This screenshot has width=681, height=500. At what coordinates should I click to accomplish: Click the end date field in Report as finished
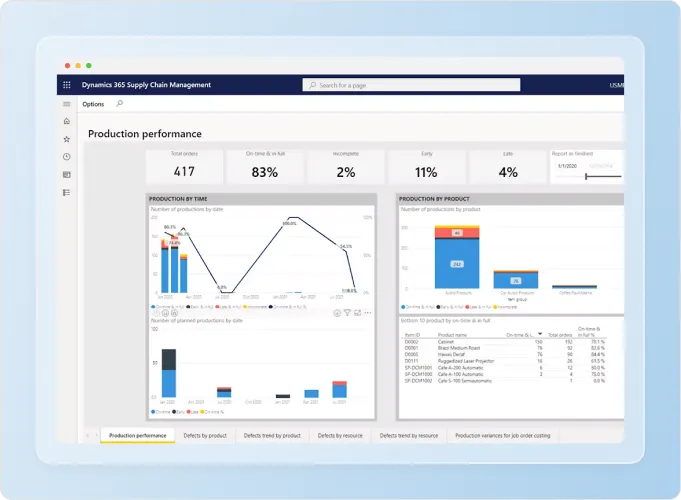point(601,166)
